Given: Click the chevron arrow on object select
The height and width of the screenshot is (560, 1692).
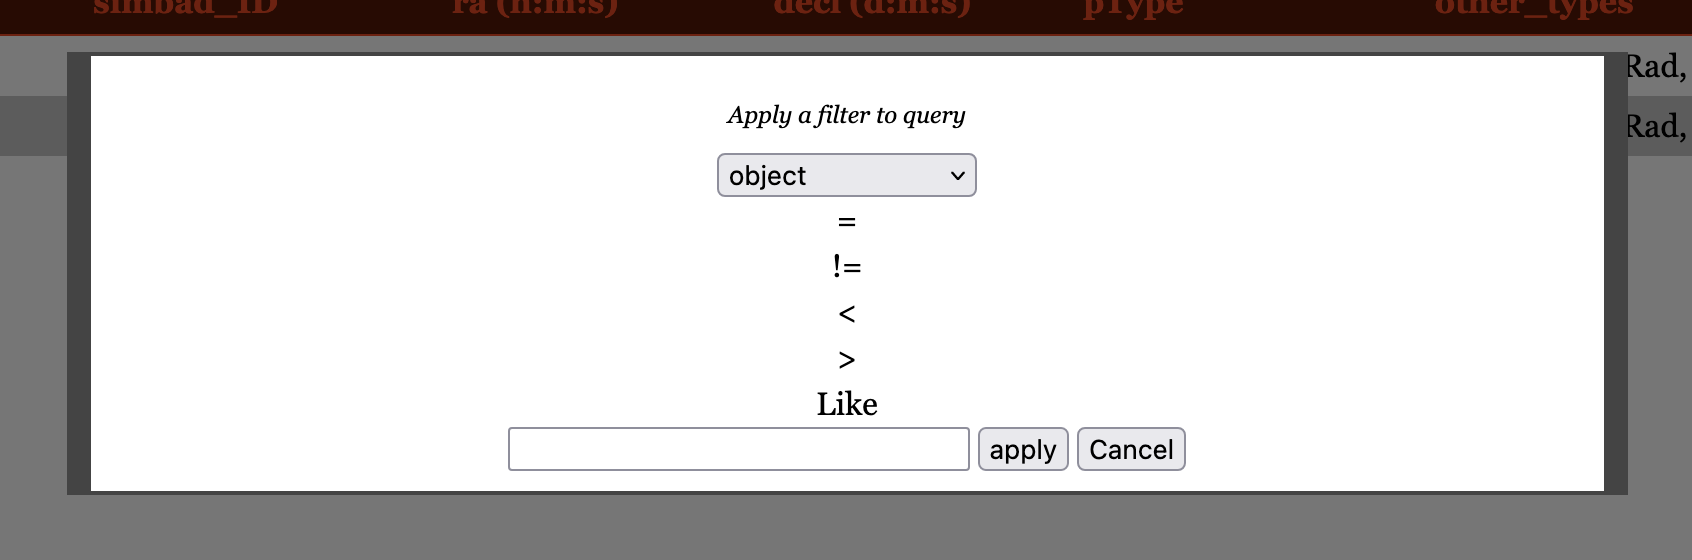Looking at the screenshot, I should click(957, 176).
